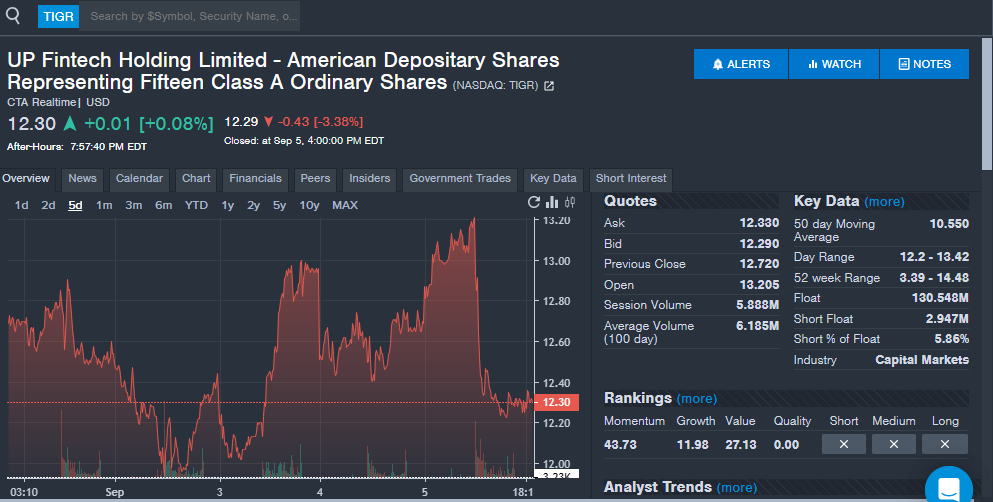Click Value score 27.13

pyautogui.click(x=740, y=445)
